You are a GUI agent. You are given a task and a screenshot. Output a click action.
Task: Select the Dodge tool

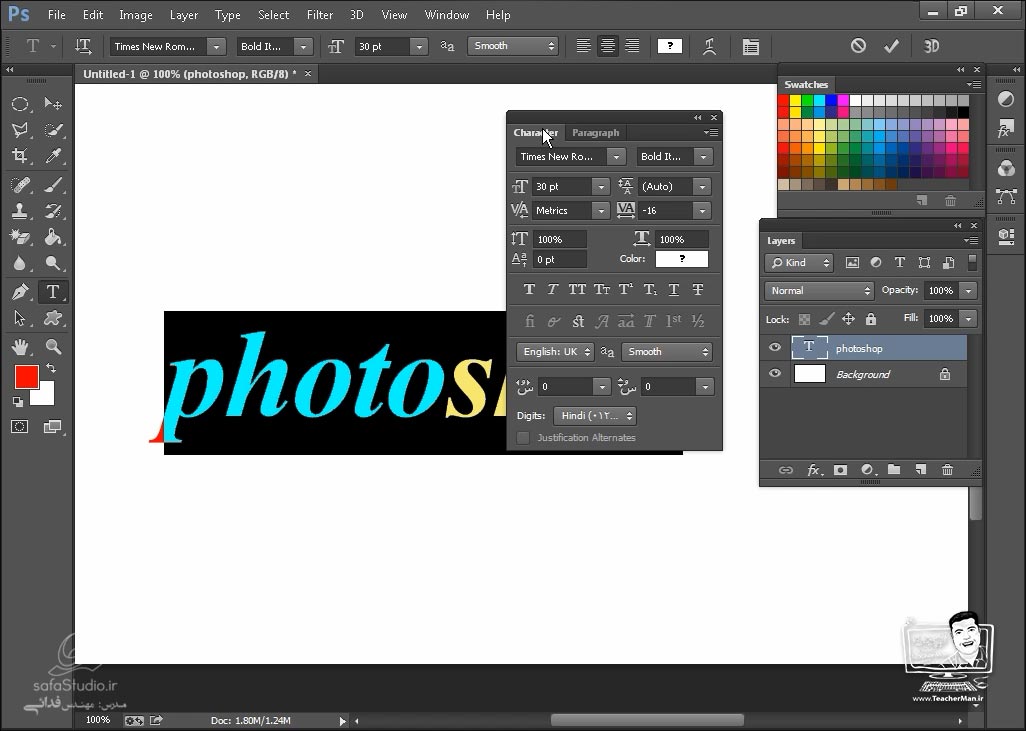(53, 263)
